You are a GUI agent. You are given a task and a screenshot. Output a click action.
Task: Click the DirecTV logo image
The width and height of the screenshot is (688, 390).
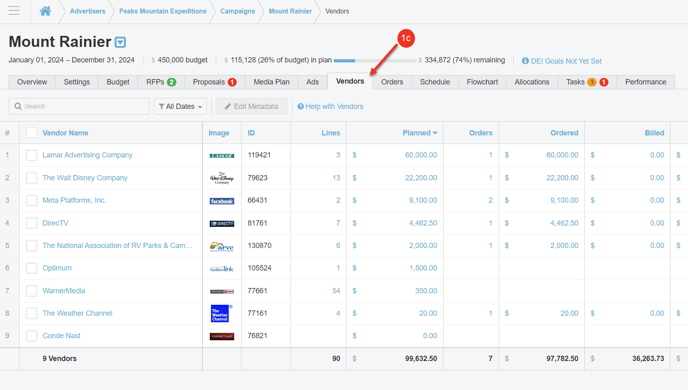pos(222,224)
